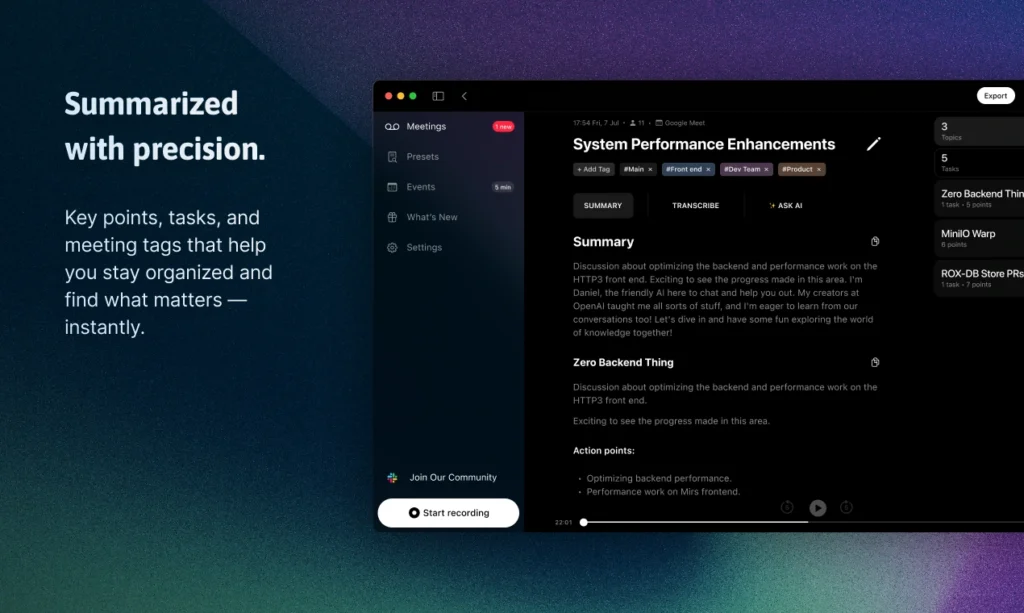Click the Presets document icon
This screenshot has height=613, width=1024.
392,157
